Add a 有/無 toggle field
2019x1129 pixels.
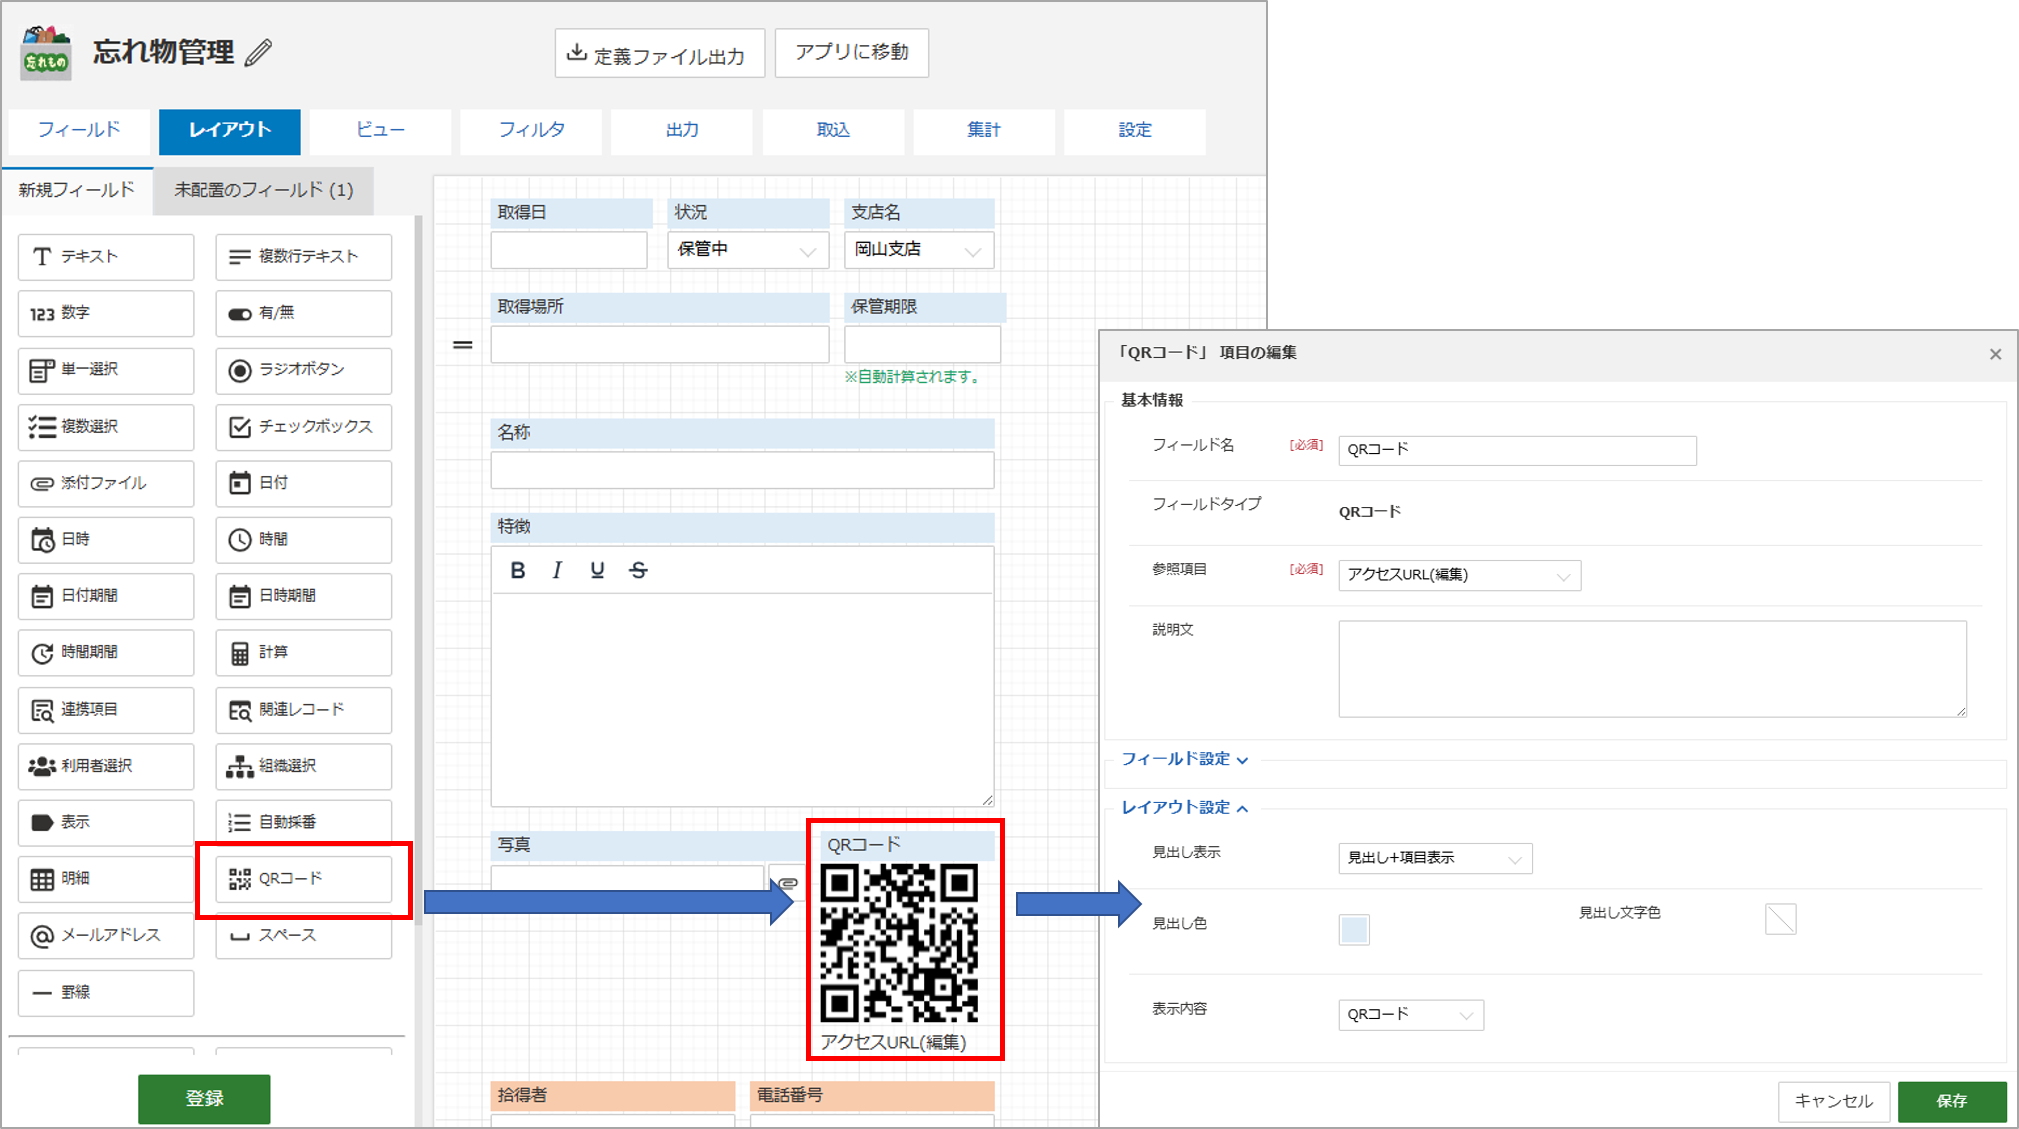pyautogui.click(x=304, y=314)
